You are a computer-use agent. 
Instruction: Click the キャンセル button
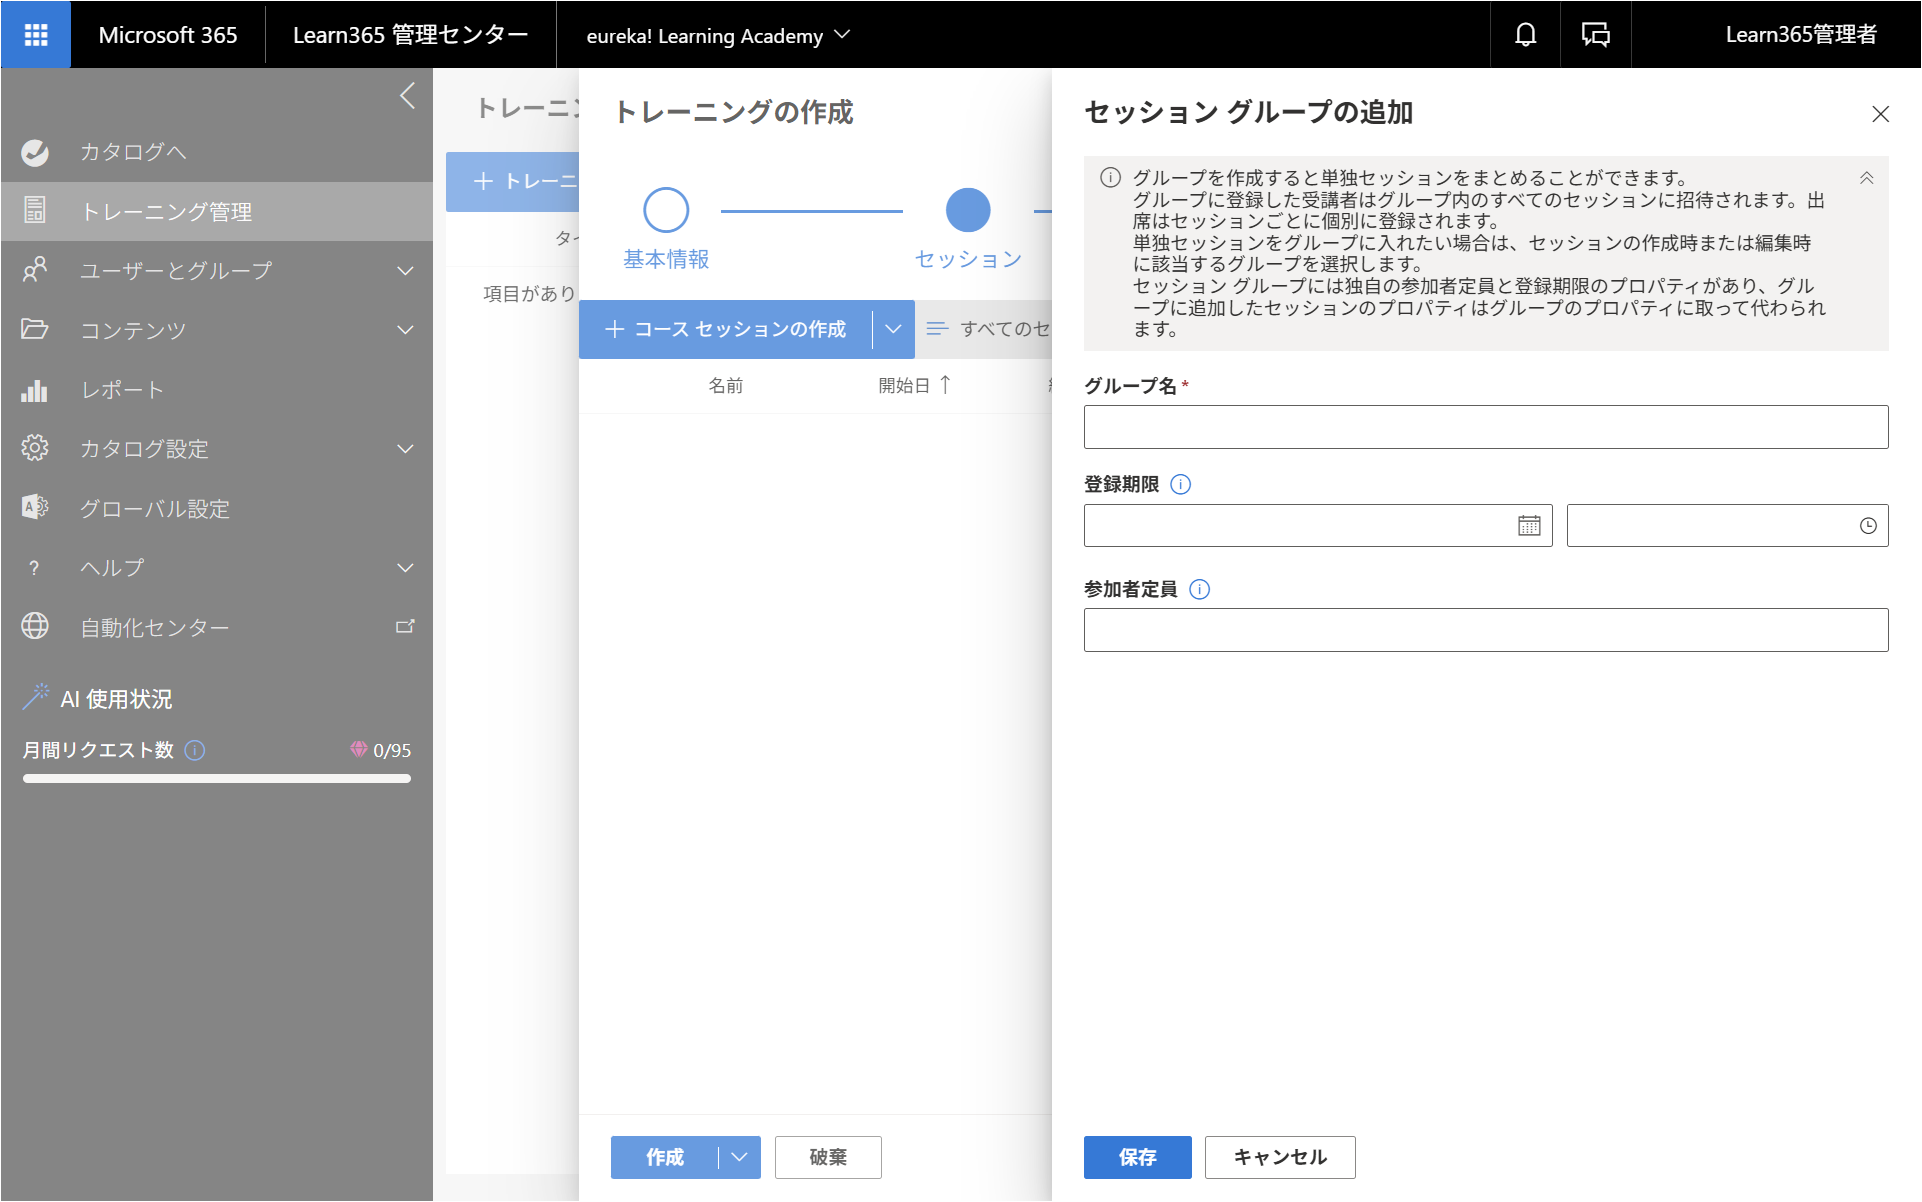tap(1280, 1157)
